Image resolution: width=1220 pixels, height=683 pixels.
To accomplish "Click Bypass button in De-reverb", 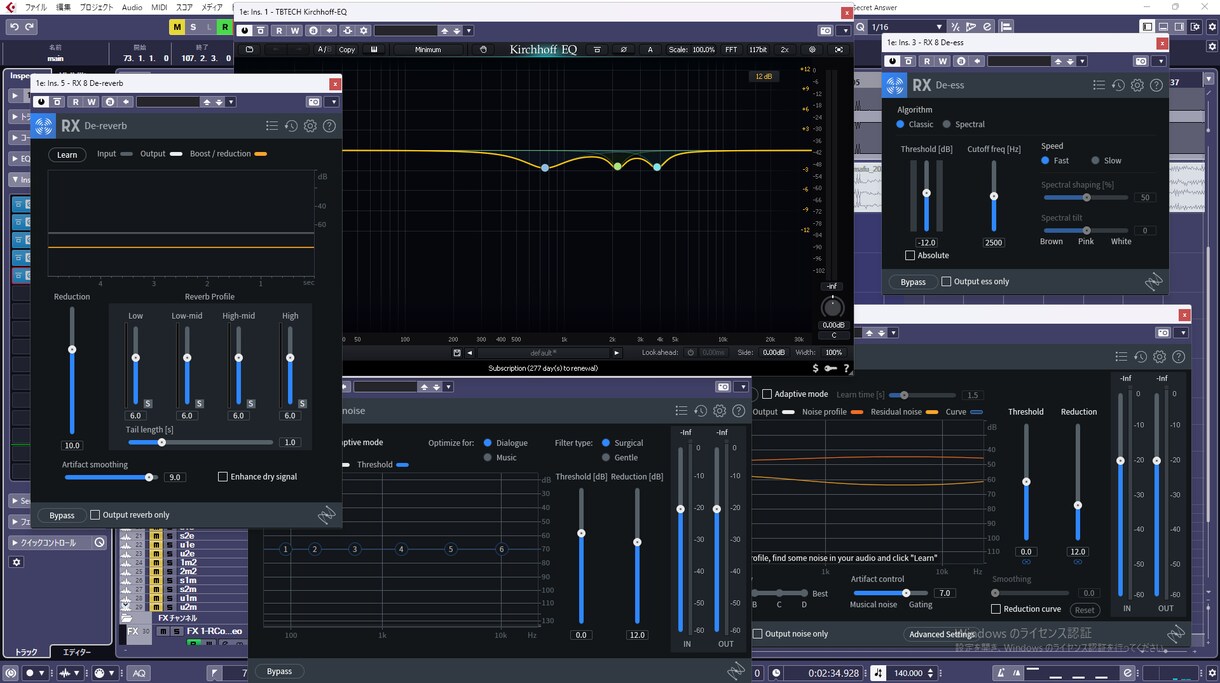I will 62,515.
